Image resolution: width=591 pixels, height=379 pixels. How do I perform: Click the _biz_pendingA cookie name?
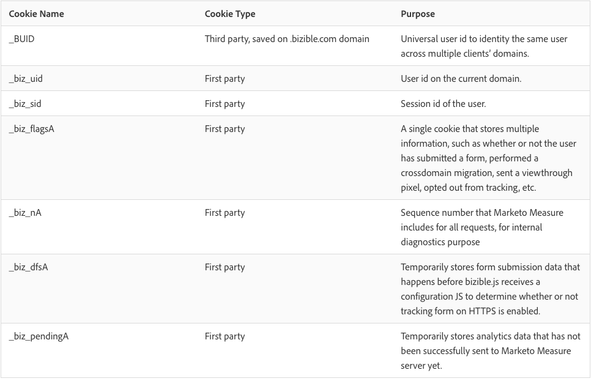click(x=39, y=336)
